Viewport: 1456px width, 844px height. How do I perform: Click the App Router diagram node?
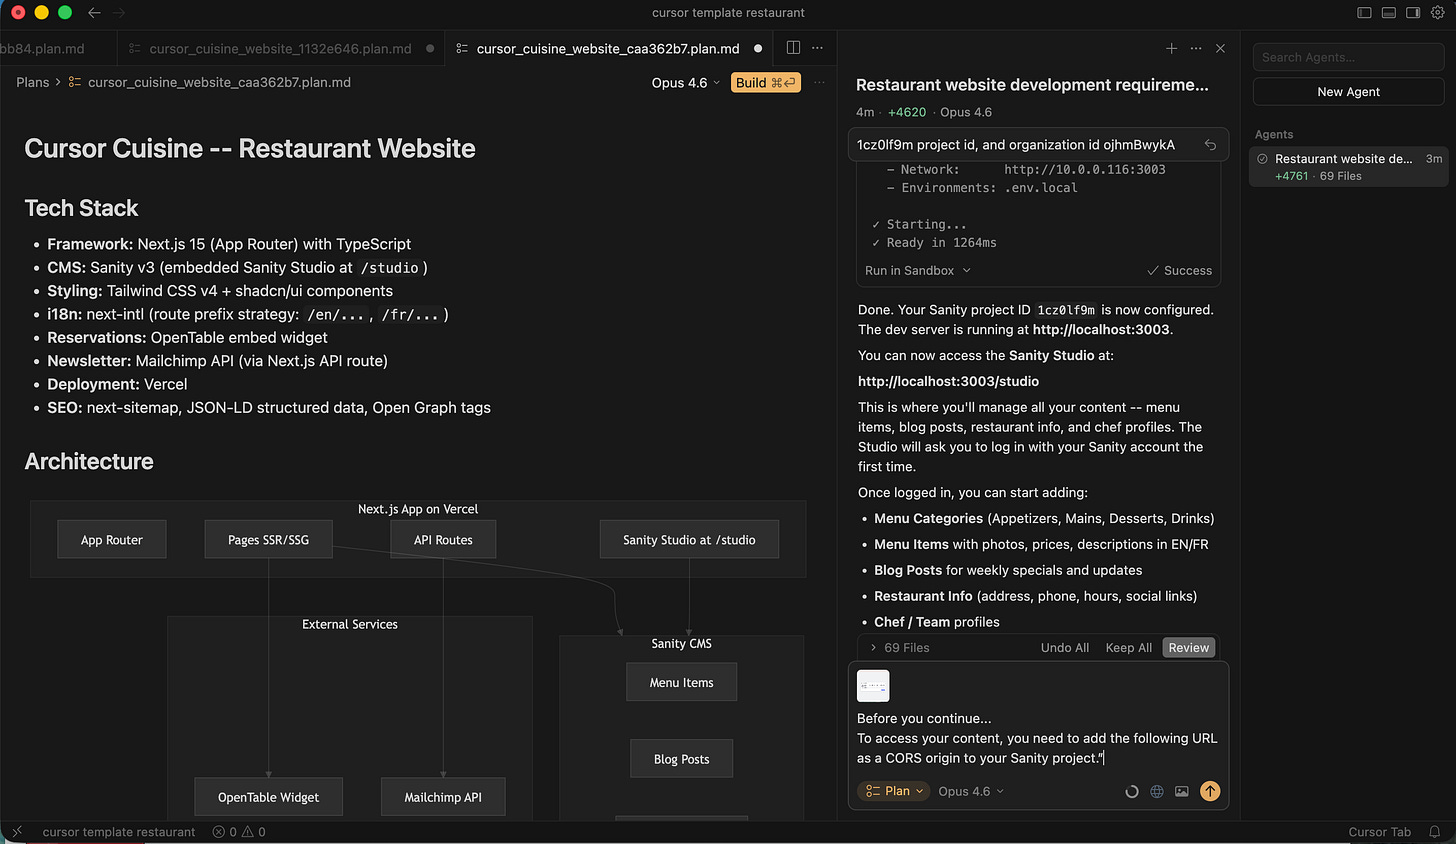tap(112, 539)
